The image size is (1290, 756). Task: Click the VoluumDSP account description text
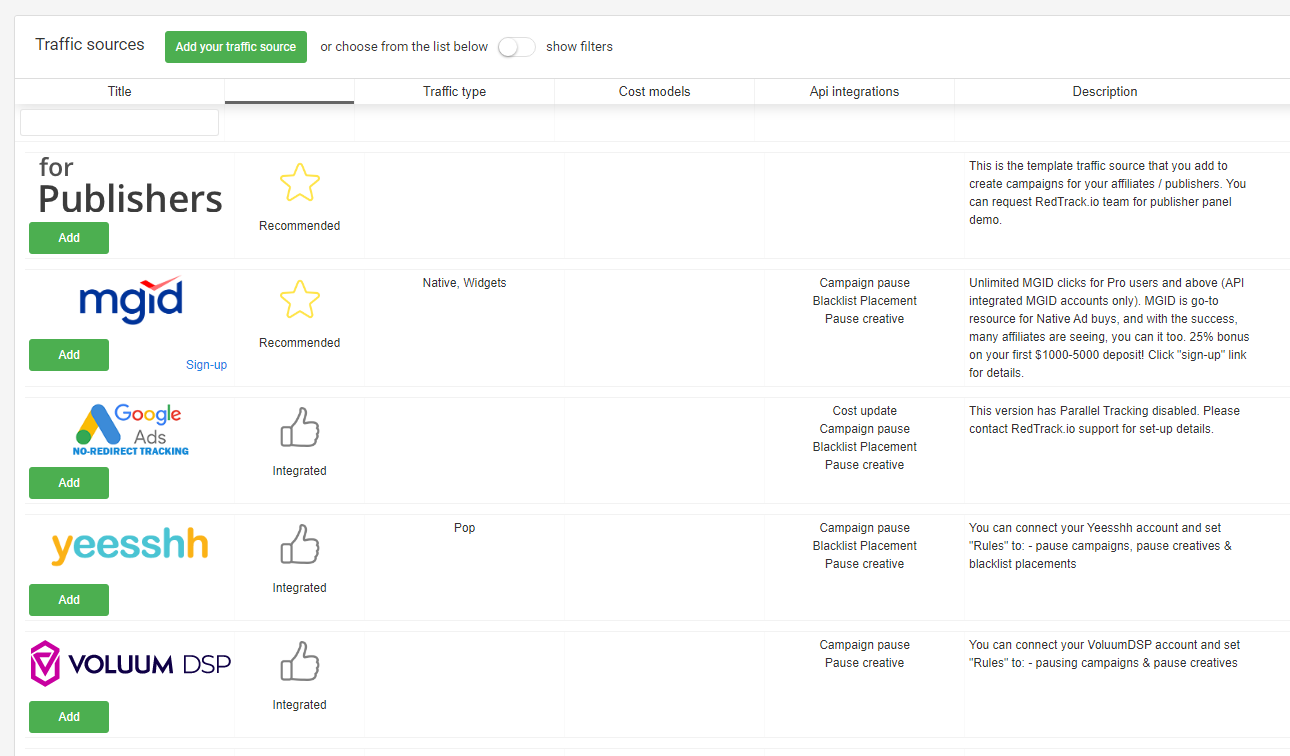(x=1104, y=654)
